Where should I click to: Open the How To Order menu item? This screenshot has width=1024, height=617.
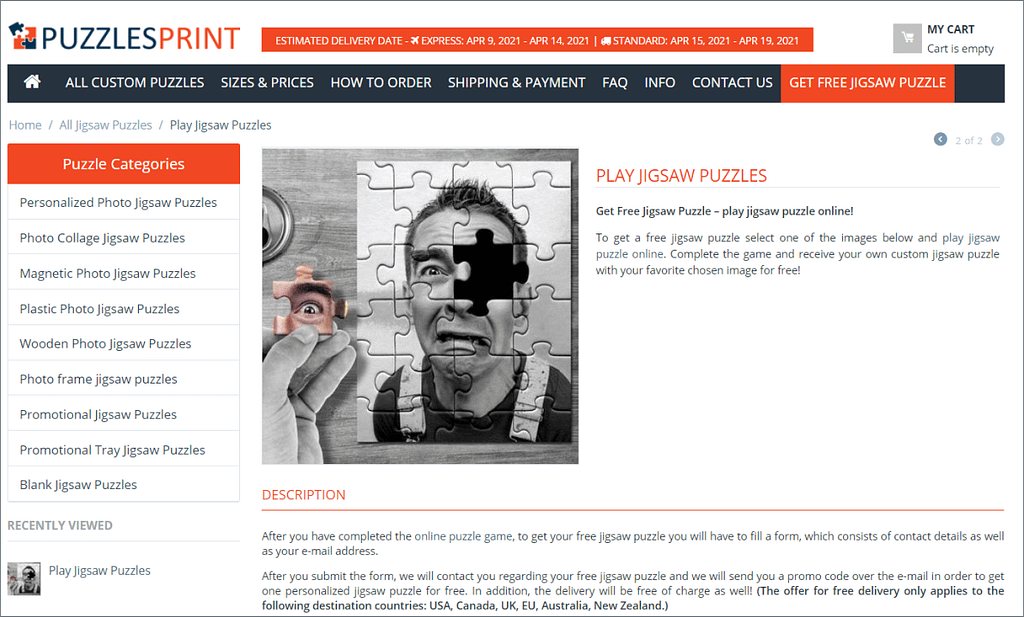point(381,83)
